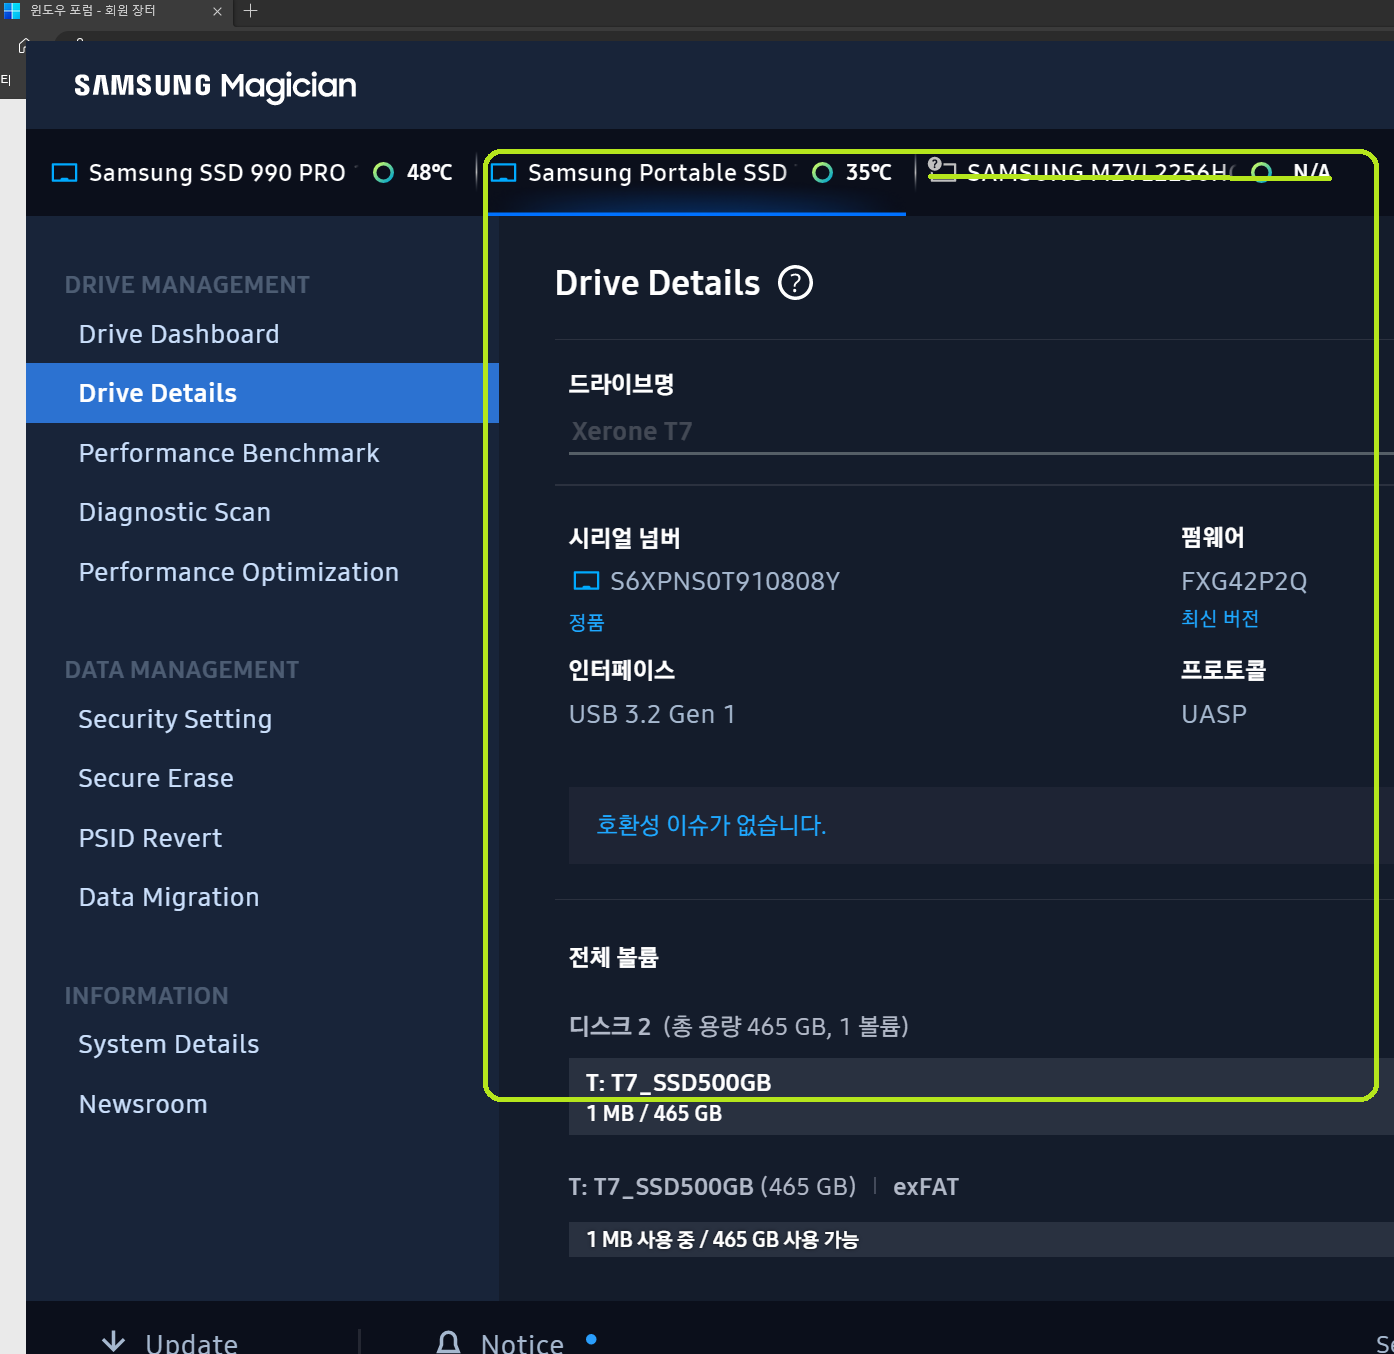
Task: Click the 35℃ temperature reading
Action: point(869,173)
